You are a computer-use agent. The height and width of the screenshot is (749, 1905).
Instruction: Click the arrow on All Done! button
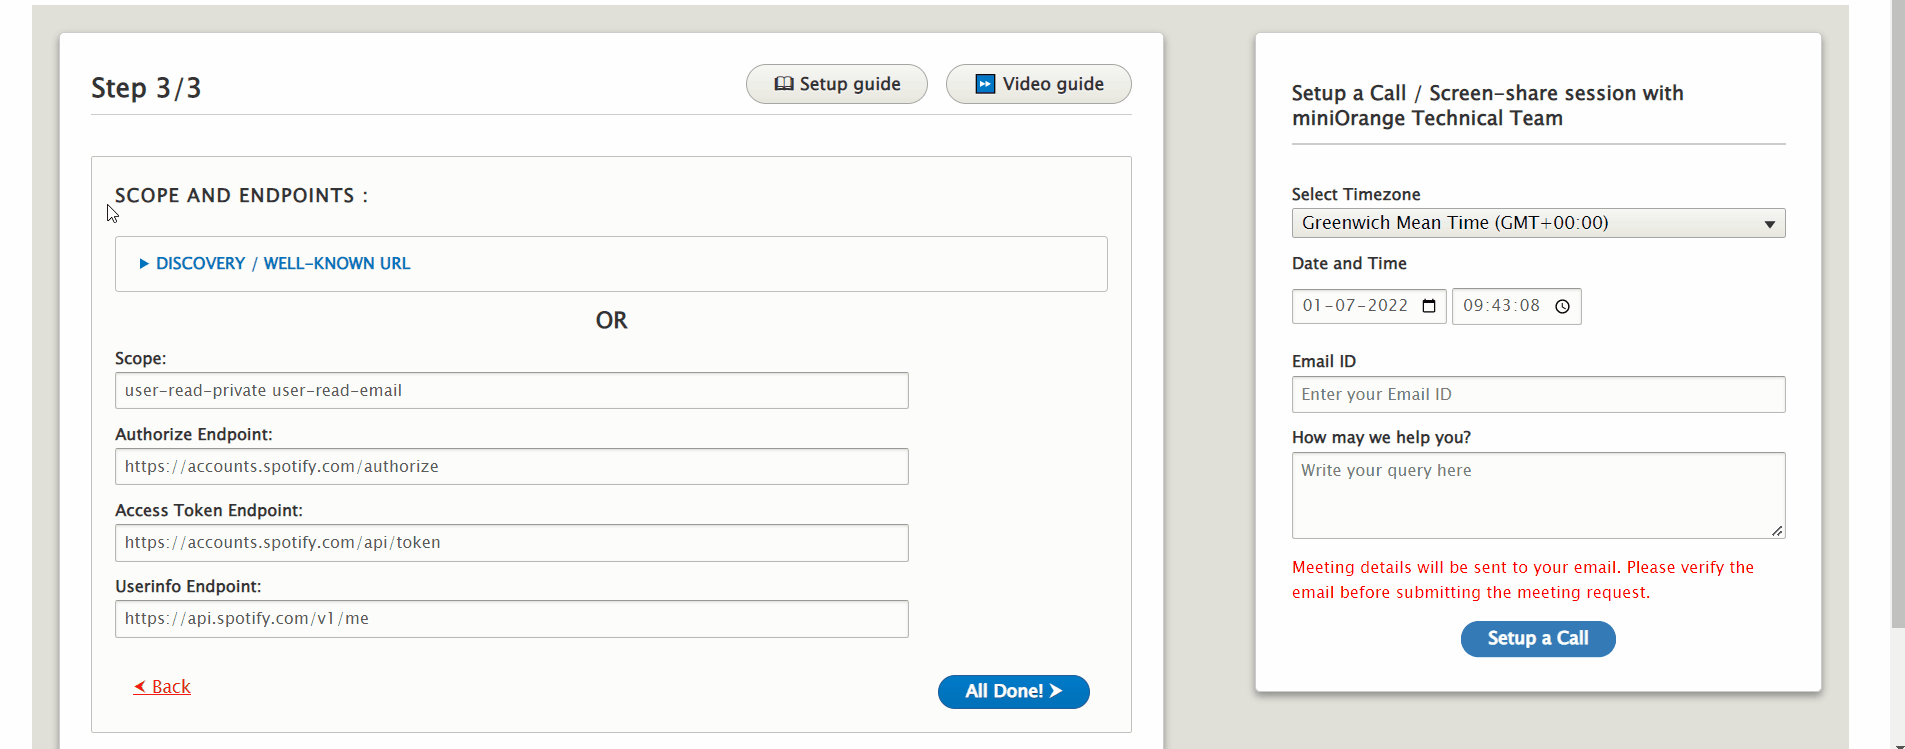(x=1056, y=691)
